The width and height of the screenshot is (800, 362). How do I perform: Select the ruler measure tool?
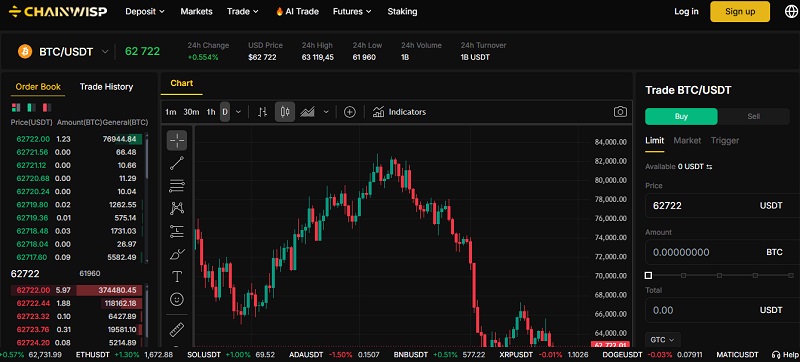(177, 330)
